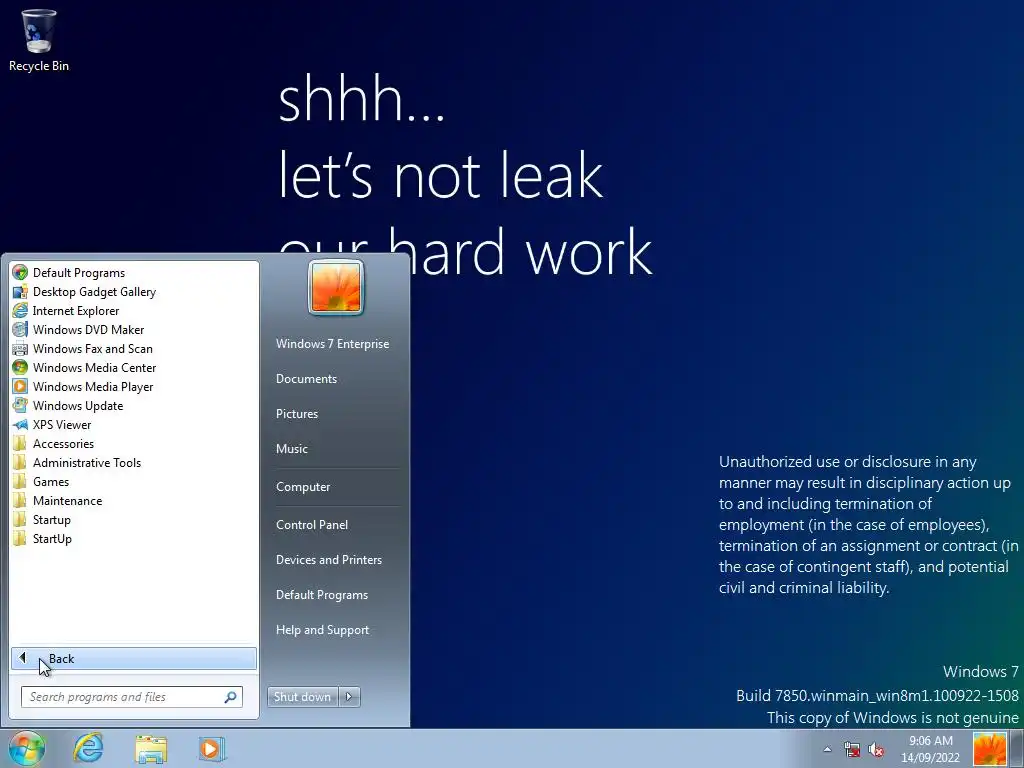1024x768 pixels.
Task: Open Control Panel from the Start menu
Action: 312,524
